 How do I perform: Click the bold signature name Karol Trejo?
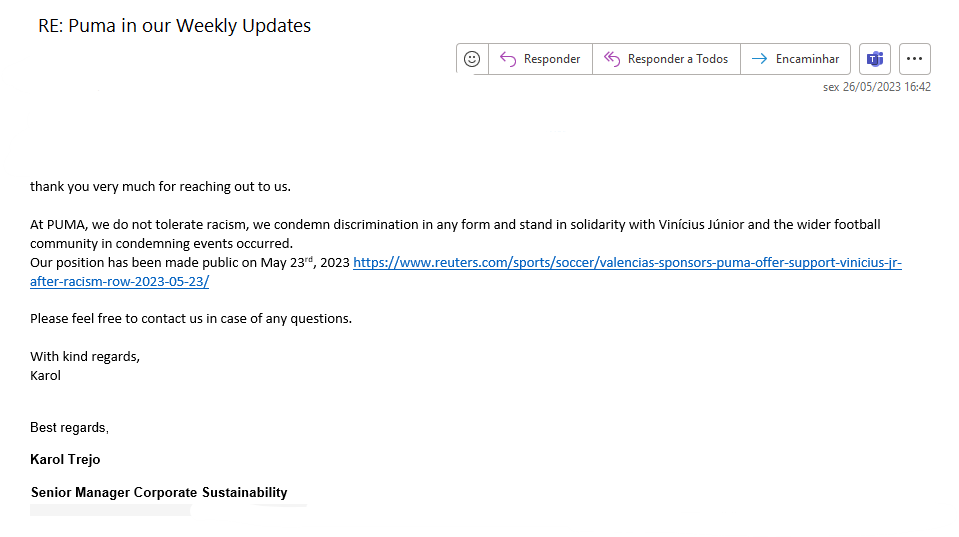(65, 459)
